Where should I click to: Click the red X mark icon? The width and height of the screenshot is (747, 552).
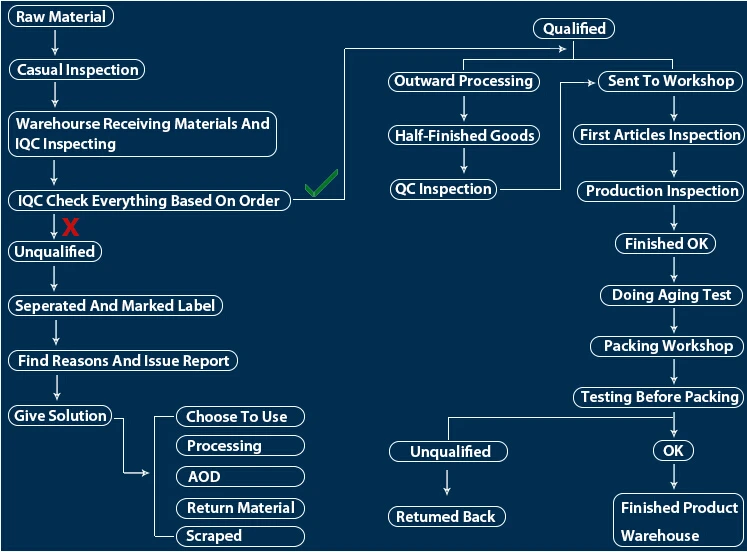click(71, 227)
